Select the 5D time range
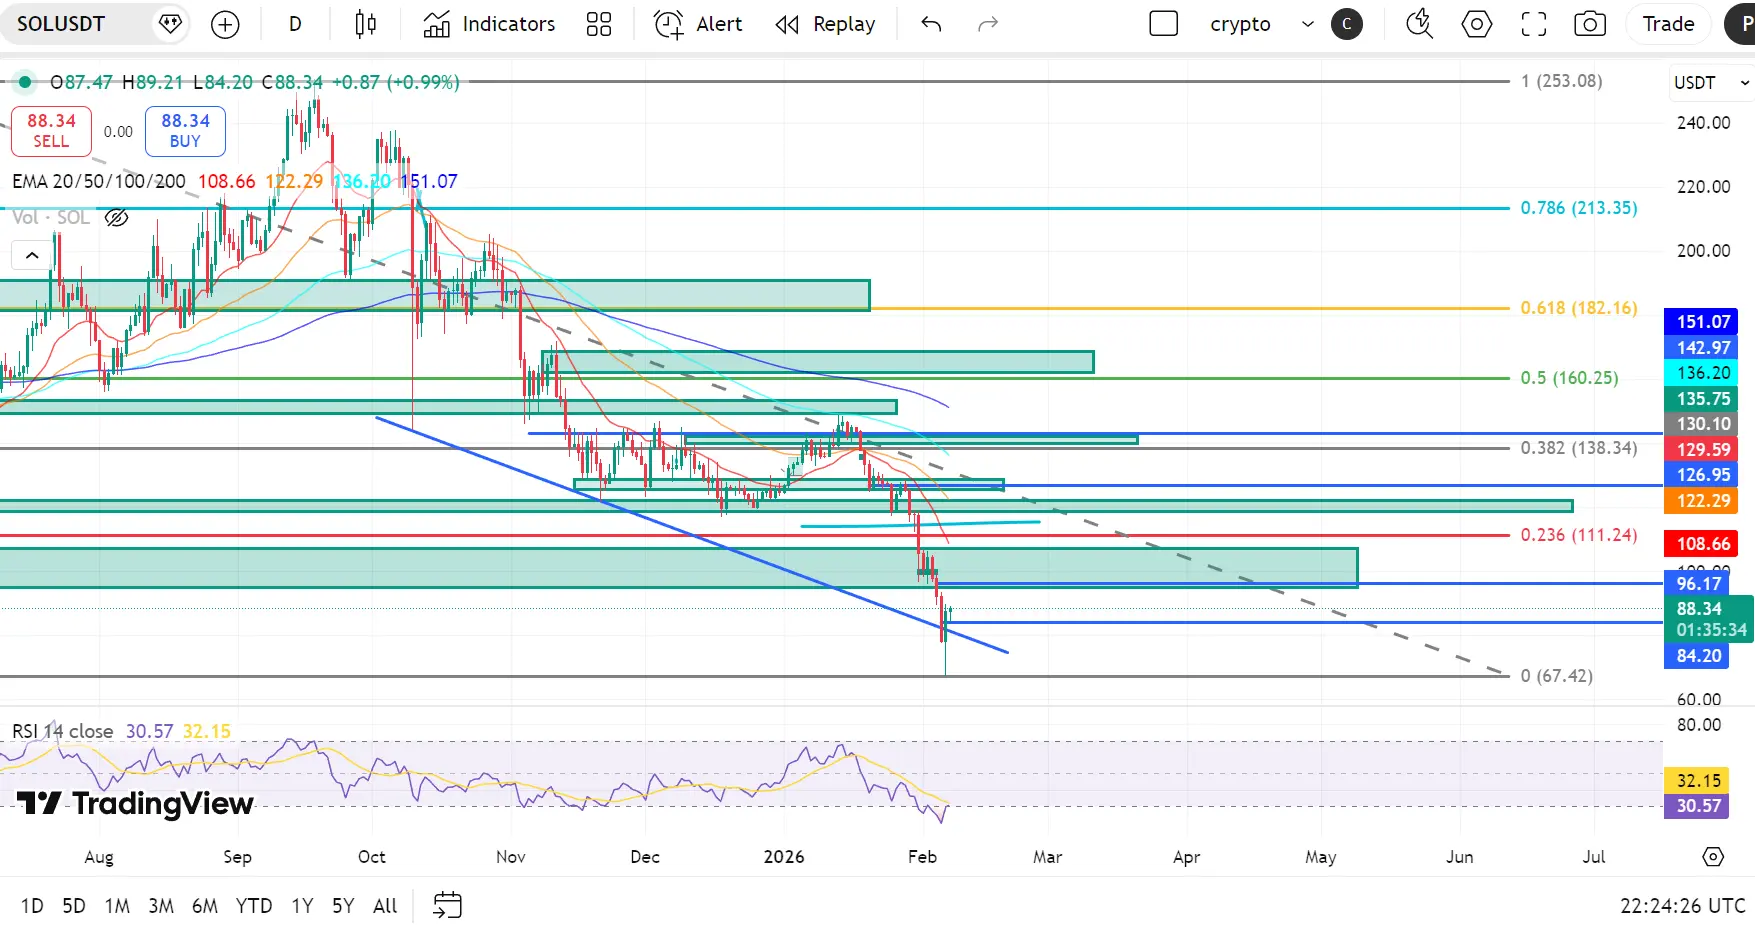 pos(74,906)
